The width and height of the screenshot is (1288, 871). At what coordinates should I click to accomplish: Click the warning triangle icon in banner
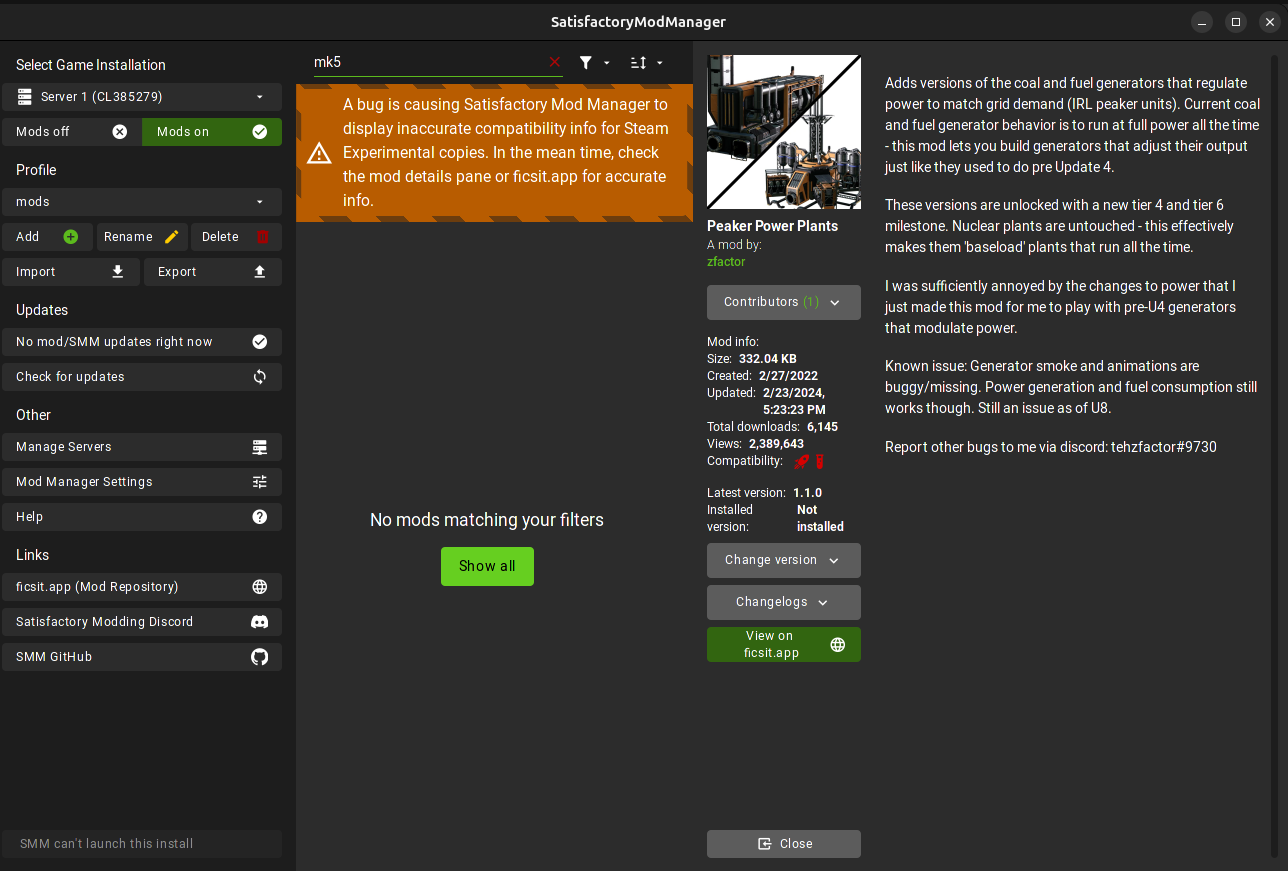(319, 153)
